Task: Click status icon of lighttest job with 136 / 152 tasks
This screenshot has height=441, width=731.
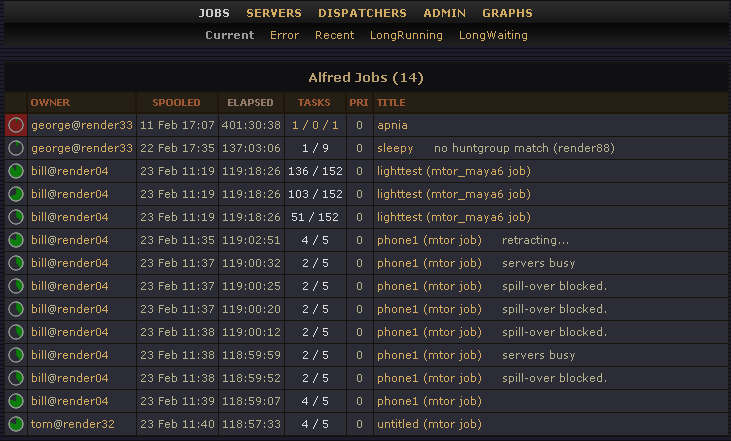Action: 15,171
